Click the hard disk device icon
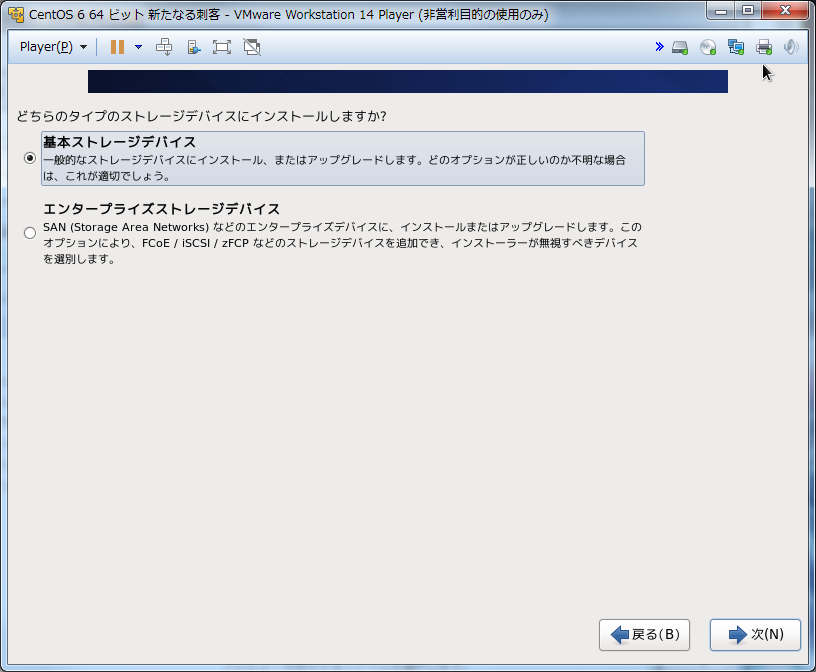816x672 pixels. 680,47
